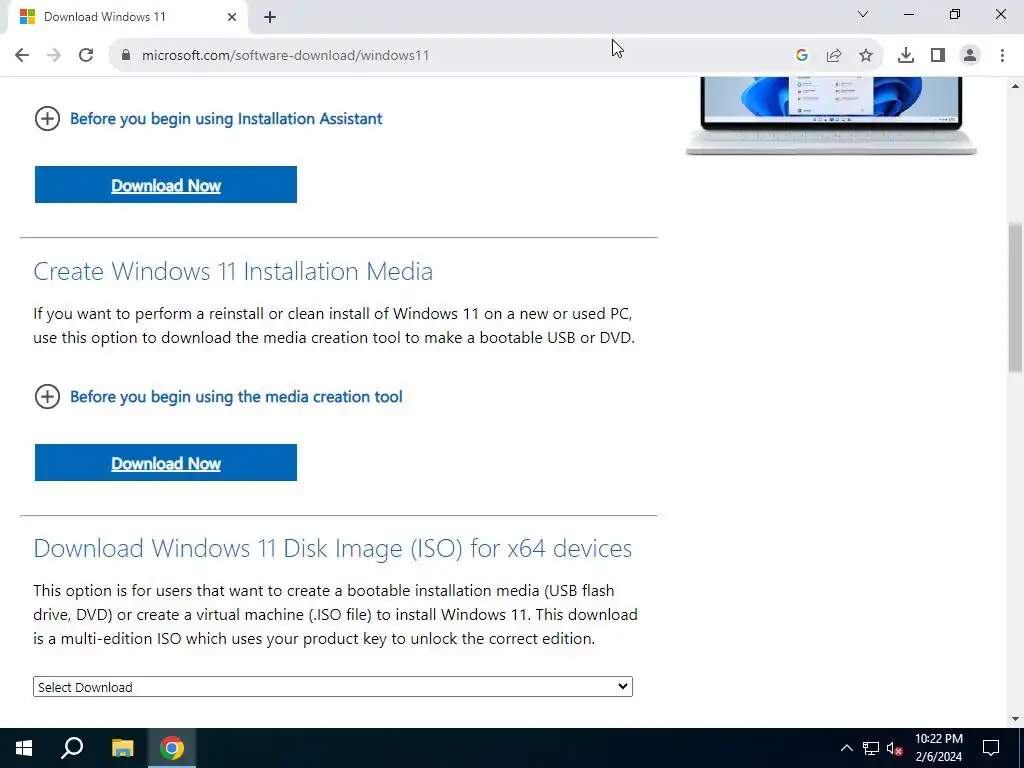Open network status tray icon
Screen dimensions: 1024x768
pos(871,748)
